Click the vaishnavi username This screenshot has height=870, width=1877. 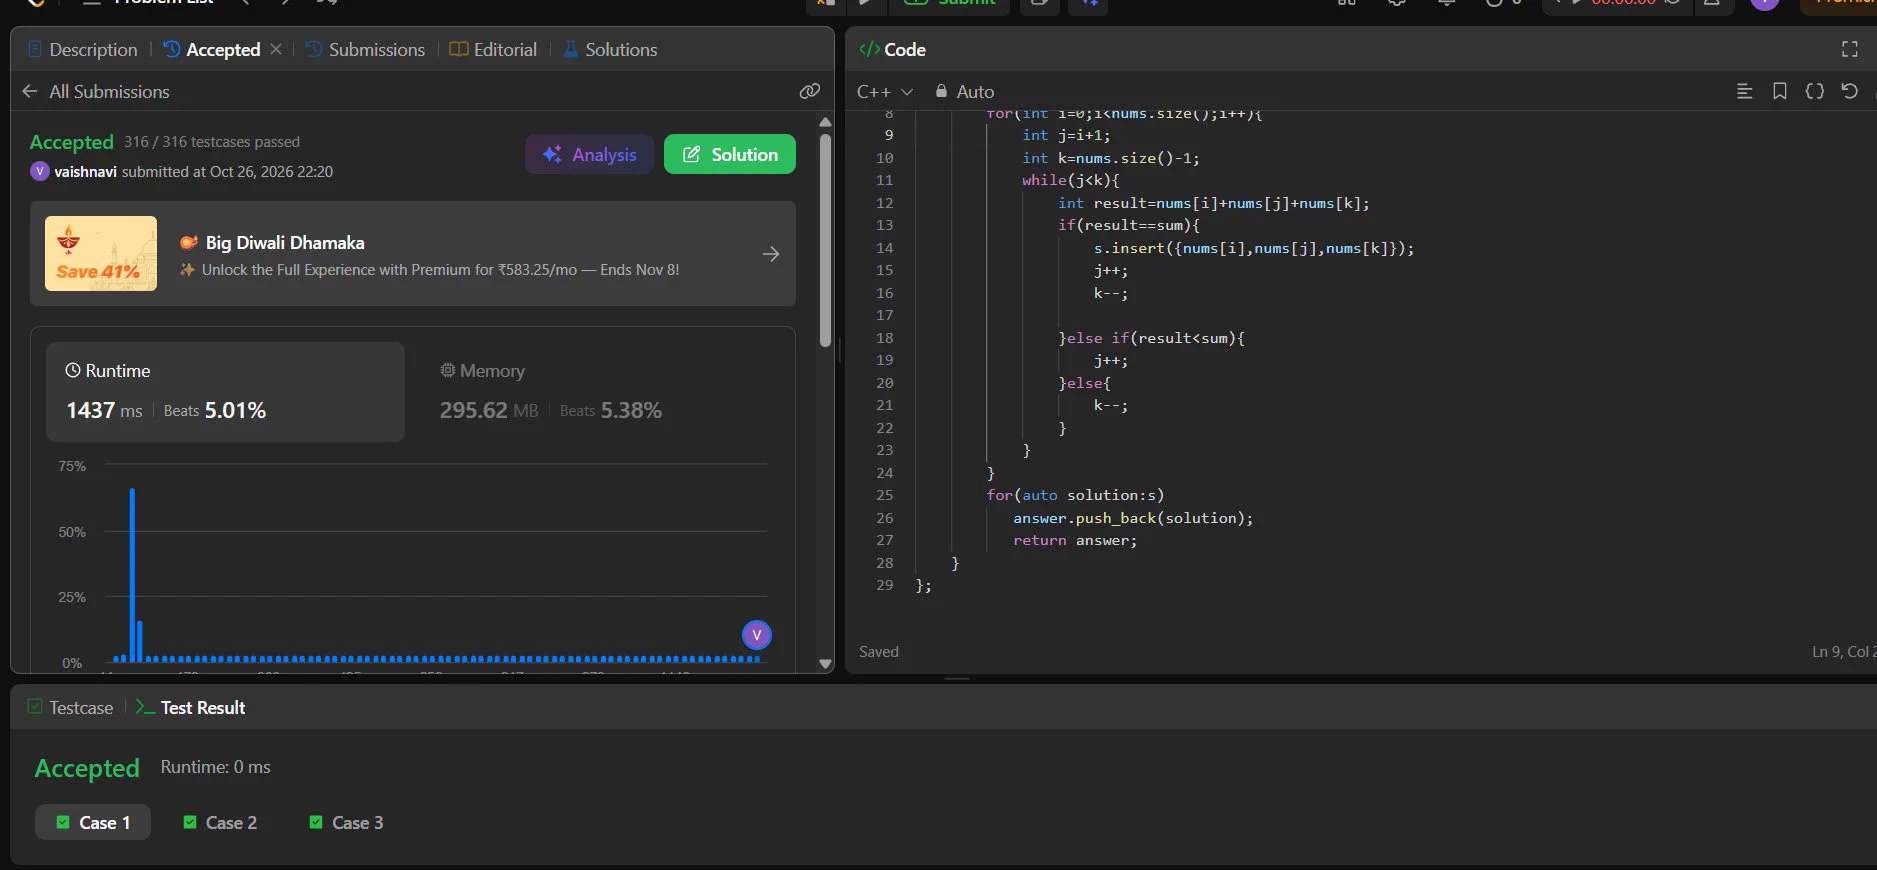(85, 172)
